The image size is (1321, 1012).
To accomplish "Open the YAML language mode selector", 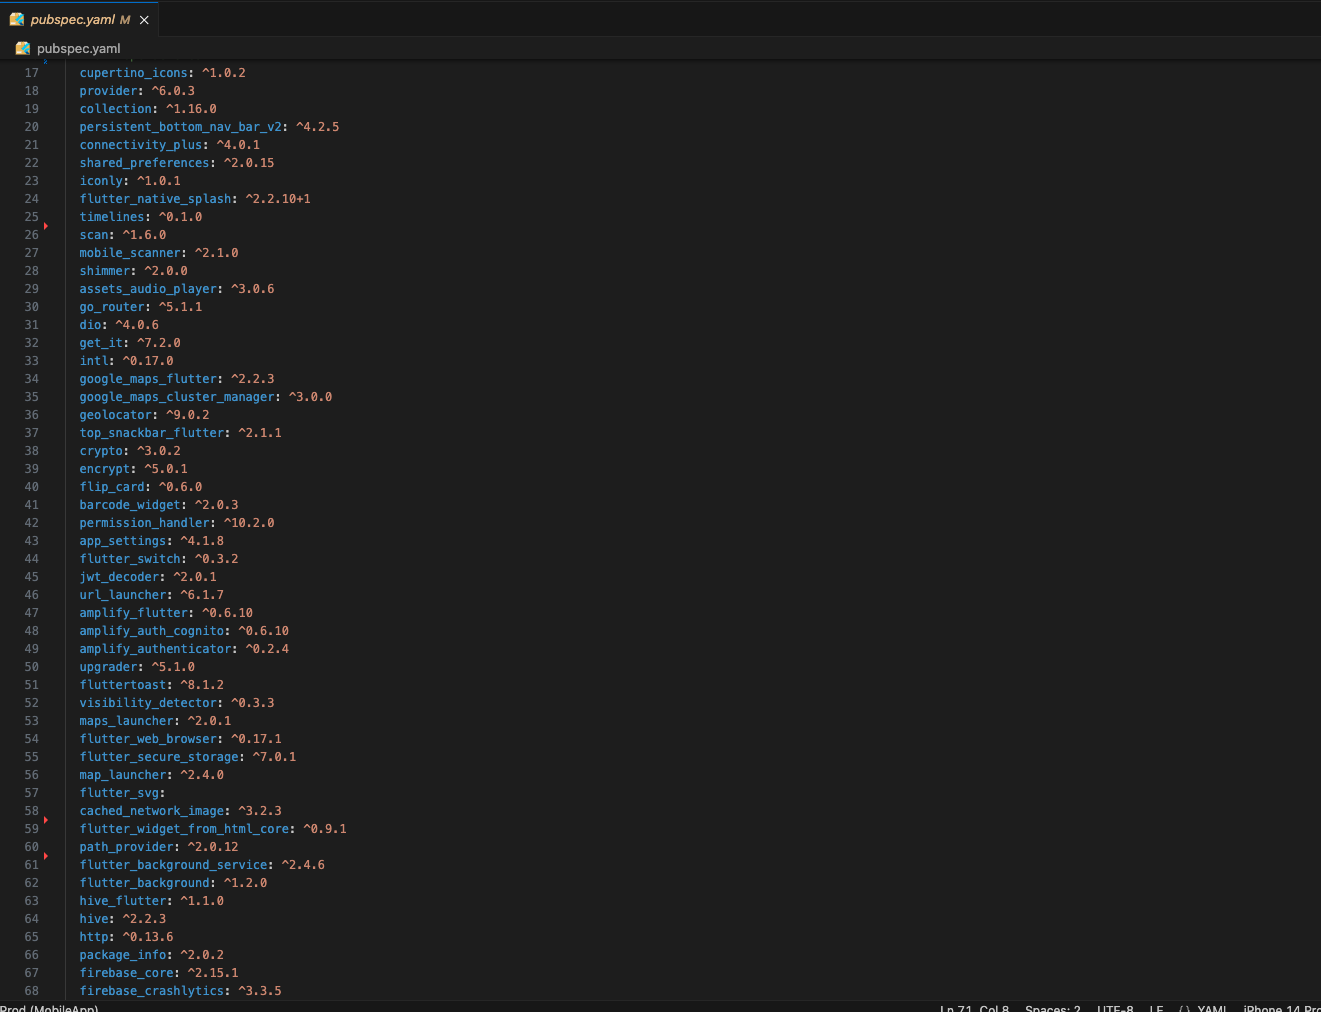I will [1213, 1008].
